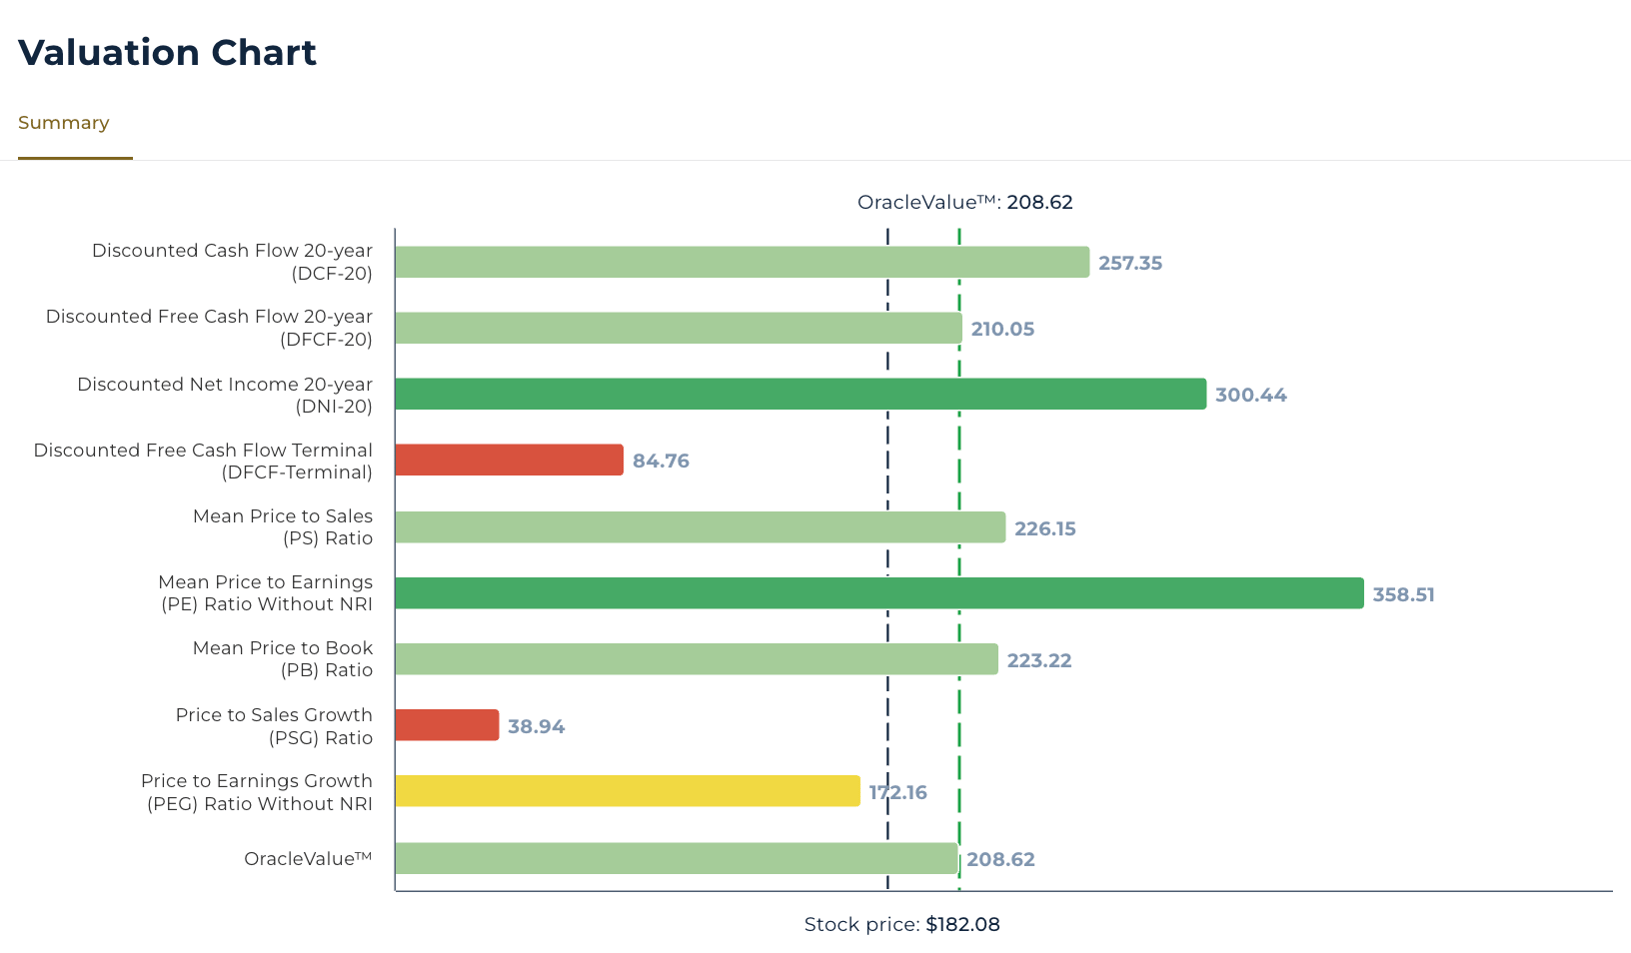The height and width of the screenshot is (953, 1631).
Task: Click the red DFCF-Terminal bar
Action: pos(509,460)
